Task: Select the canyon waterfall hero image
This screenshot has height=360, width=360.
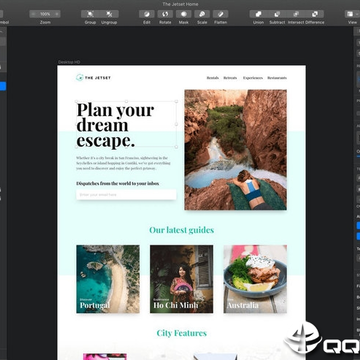Action: [x=236, y=150]
